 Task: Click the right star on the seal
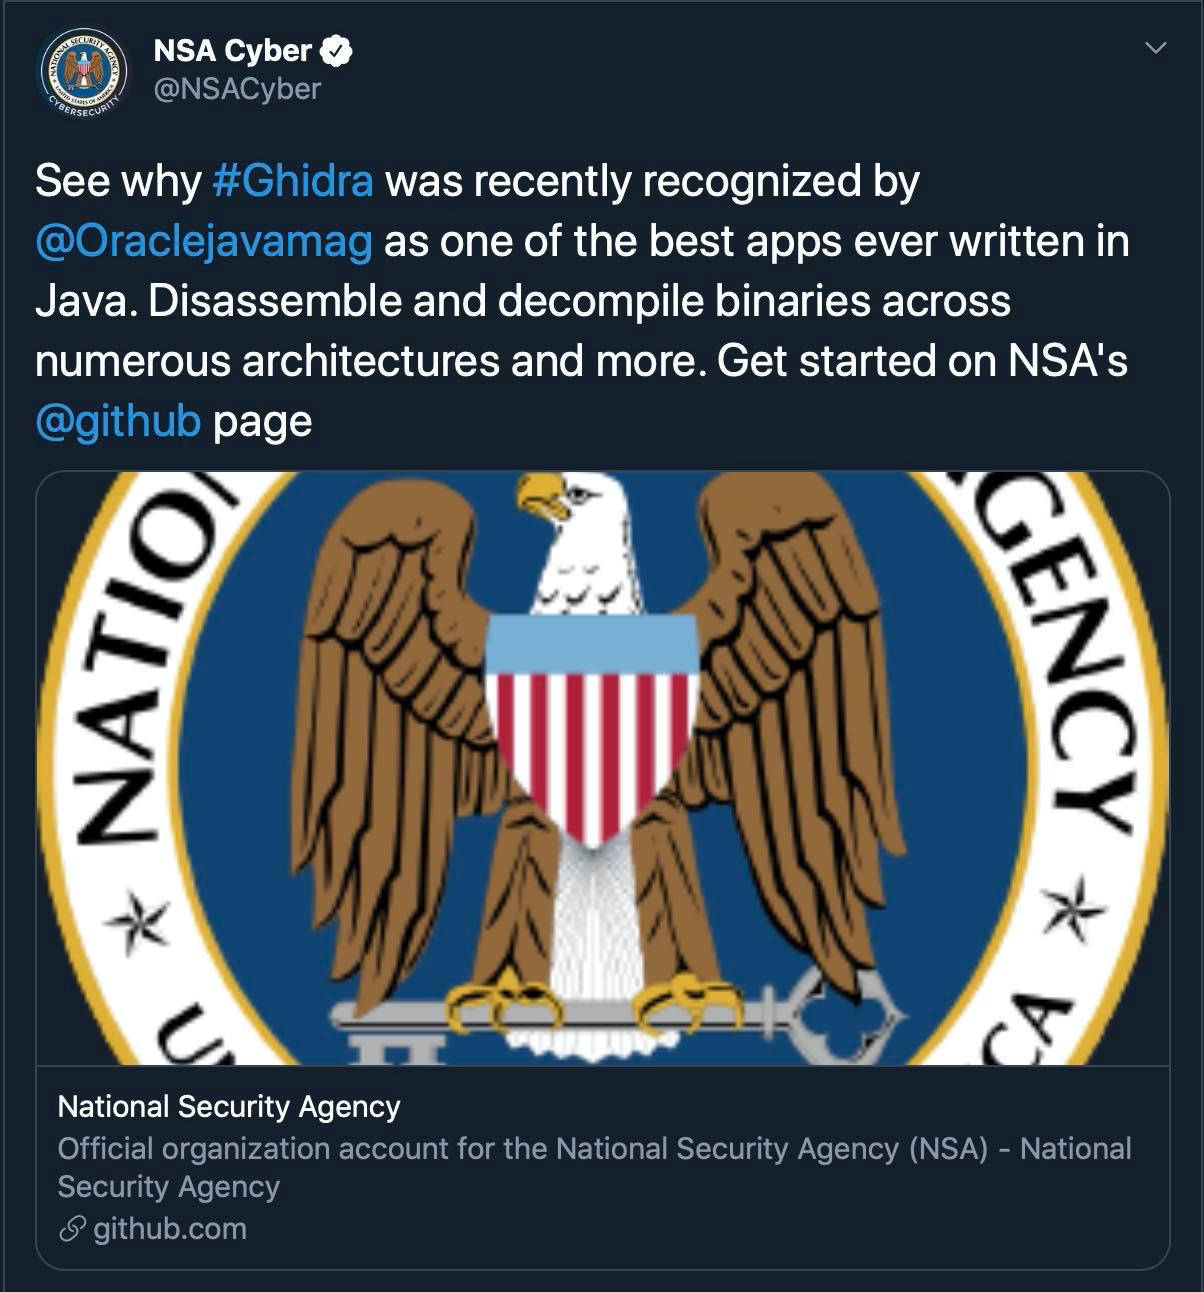point(1072,912)
